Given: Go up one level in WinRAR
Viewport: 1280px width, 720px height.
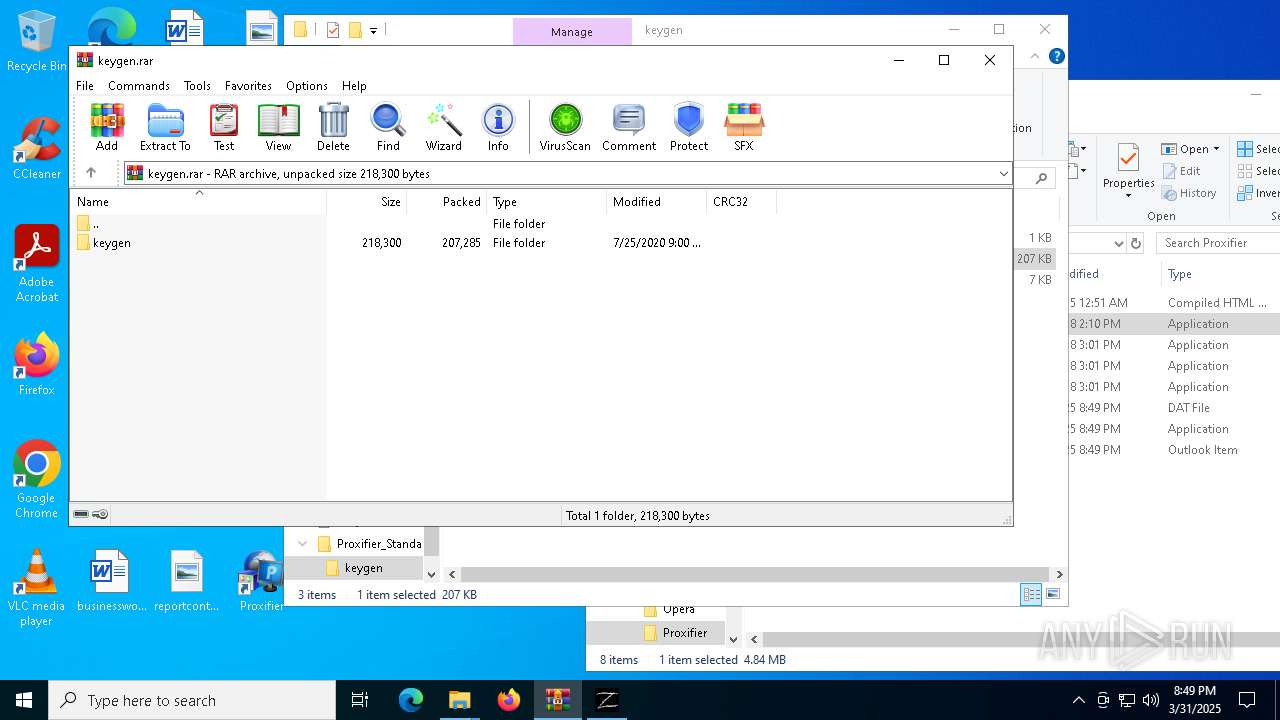Looking at the screenshot, I should click(91, 173).
